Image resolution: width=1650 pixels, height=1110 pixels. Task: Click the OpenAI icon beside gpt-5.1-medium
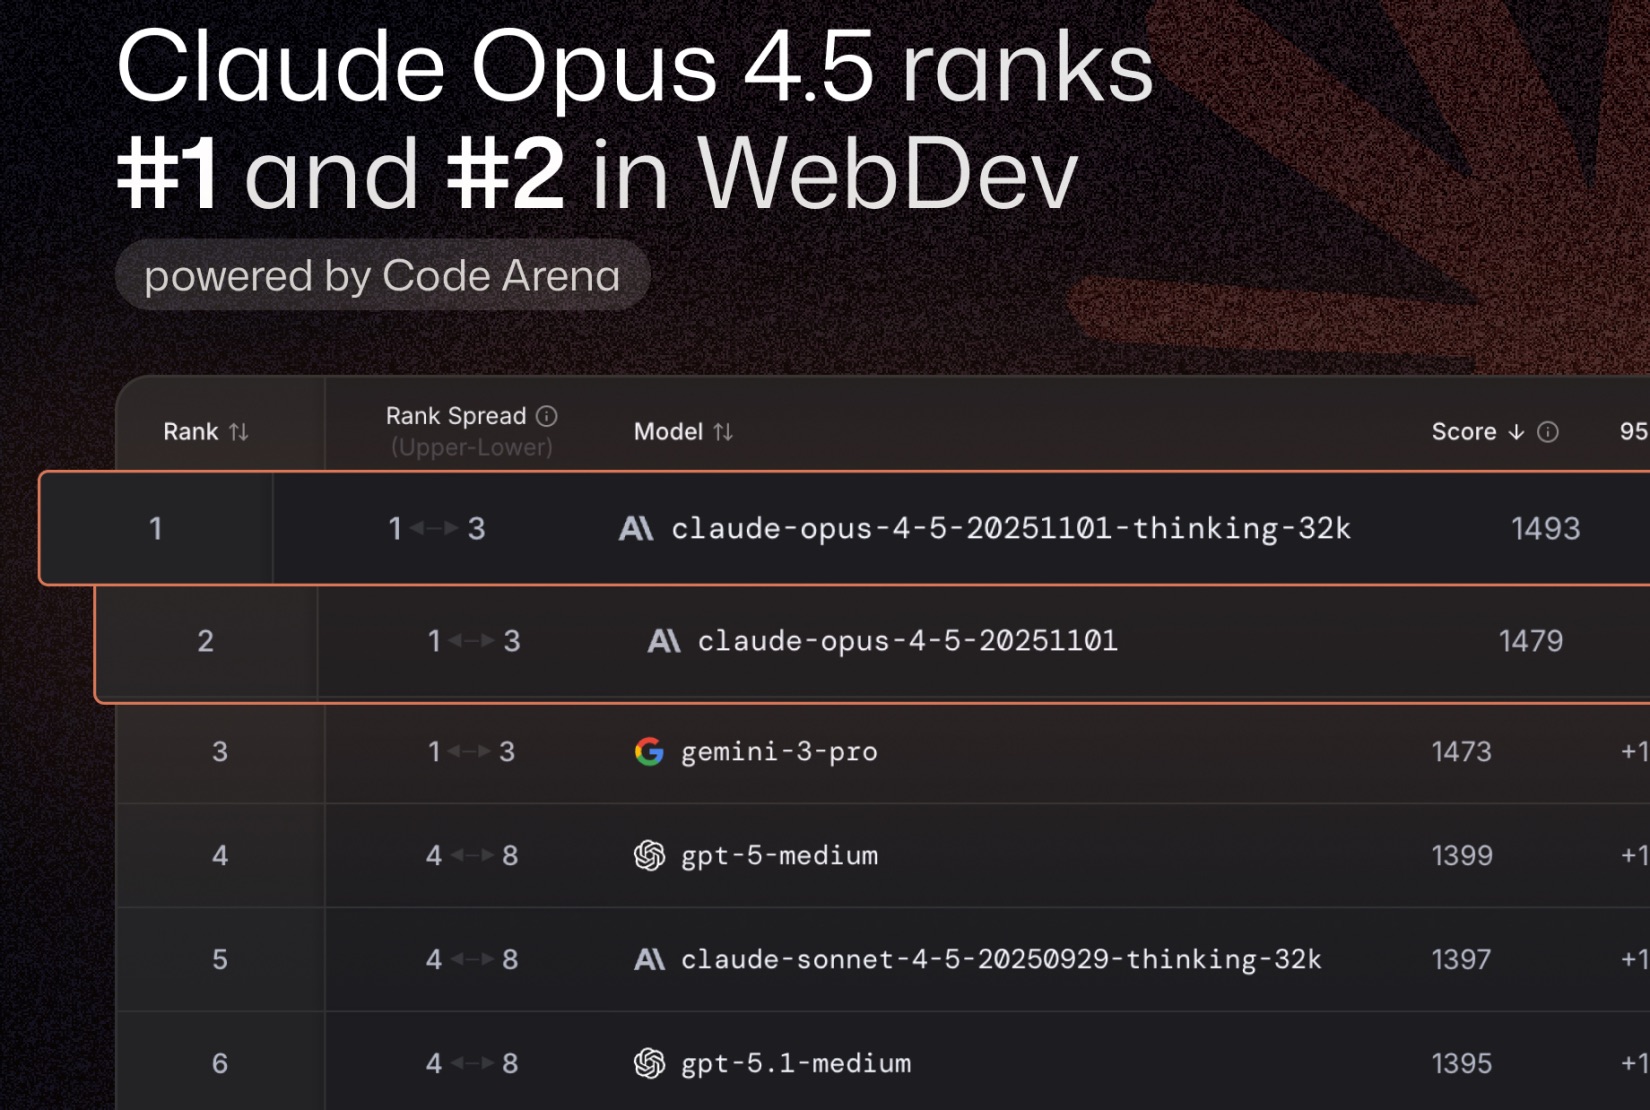coord(648,1063)
